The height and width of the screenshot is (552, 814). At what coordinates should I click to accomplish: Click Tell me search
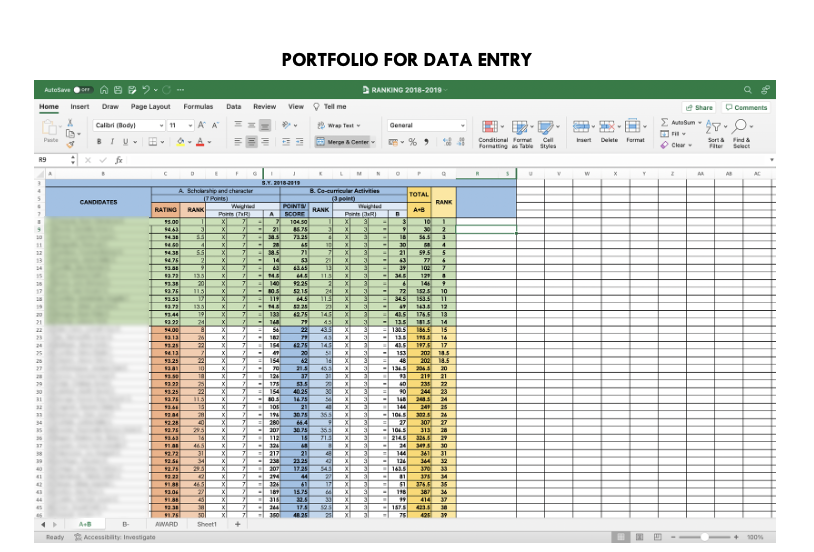tap(329, 106)
